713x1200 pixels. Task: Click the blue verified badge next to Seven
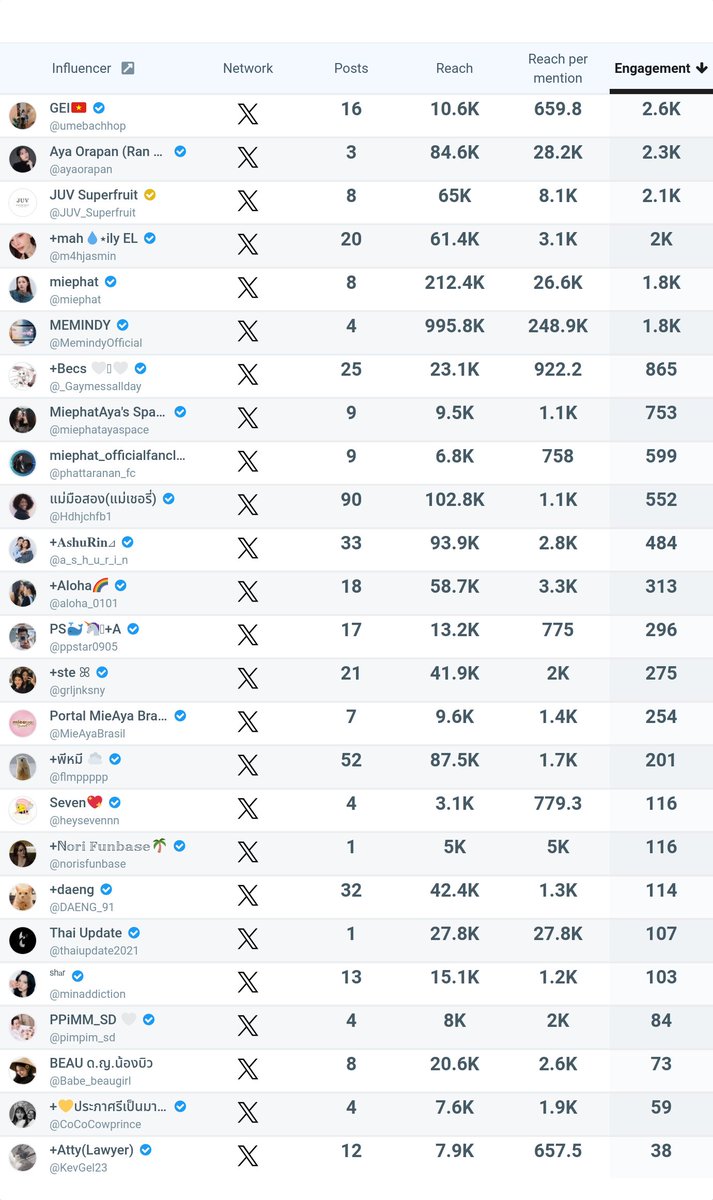coord(115,803)
